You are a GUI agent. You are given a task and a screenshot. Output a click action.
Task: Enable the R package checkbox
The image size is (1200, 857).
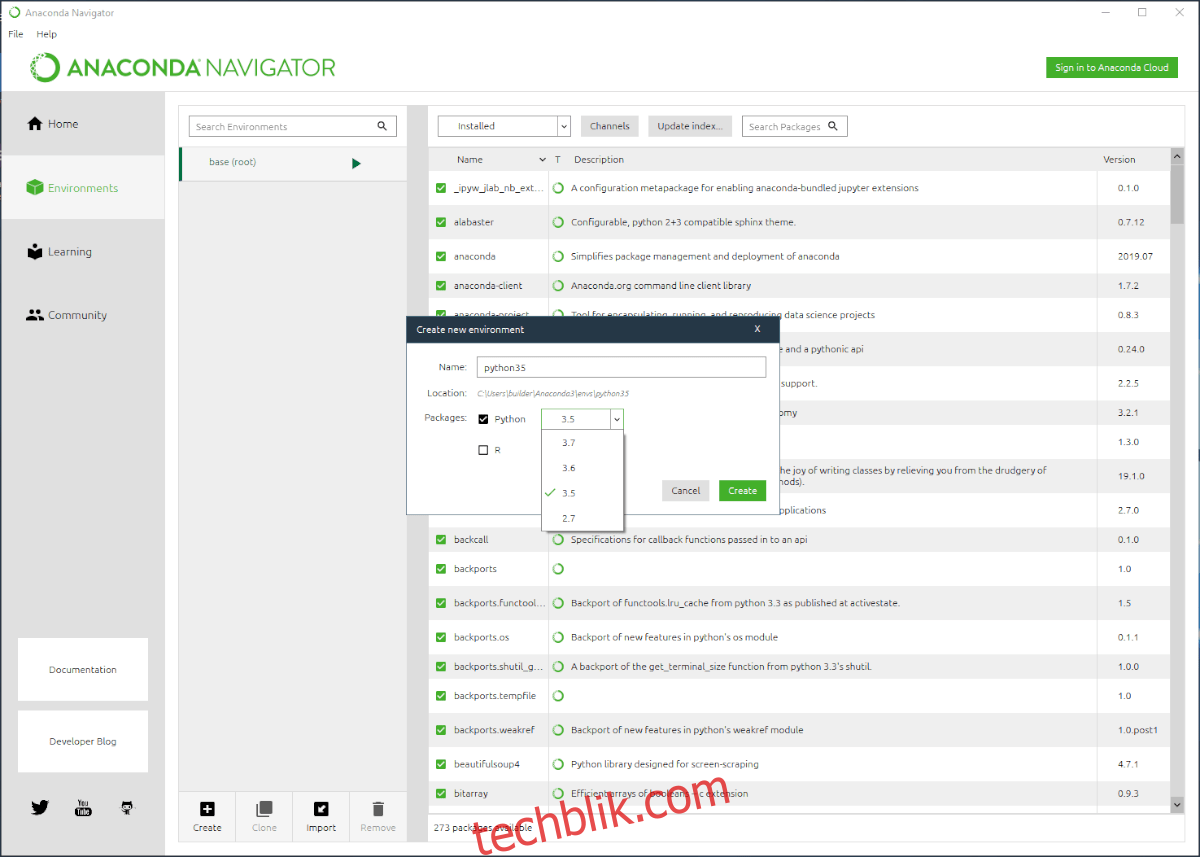tap(484, 450)
